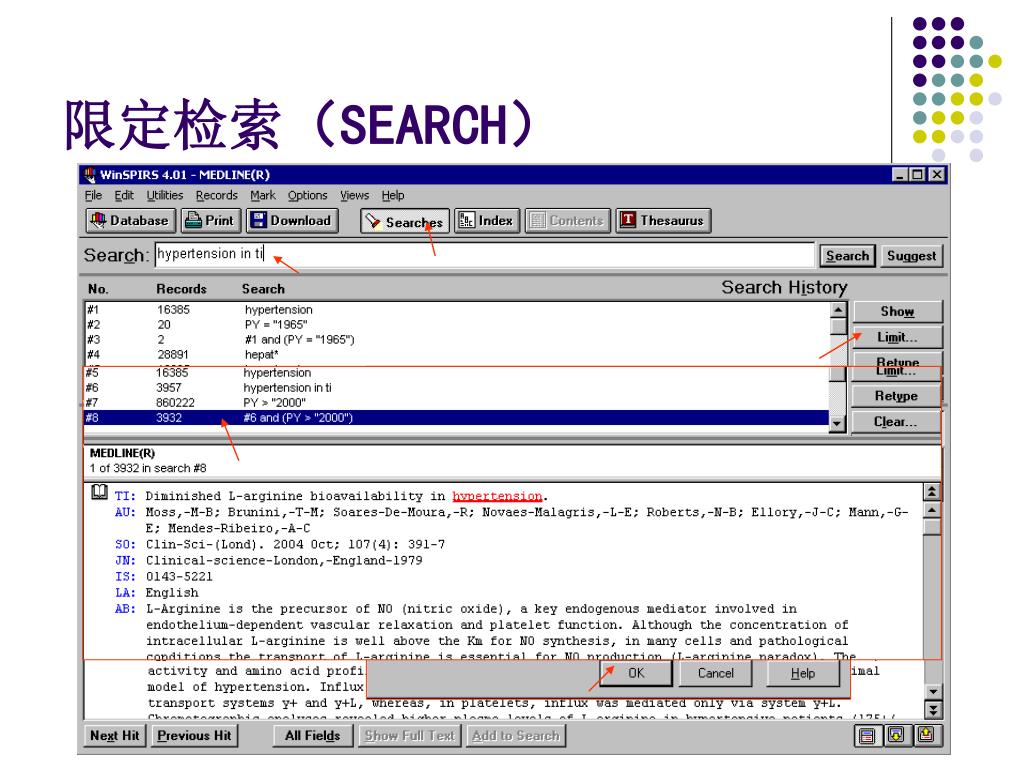
Task: Minimize the WinSPIRS window
Action: click(900, 174)
